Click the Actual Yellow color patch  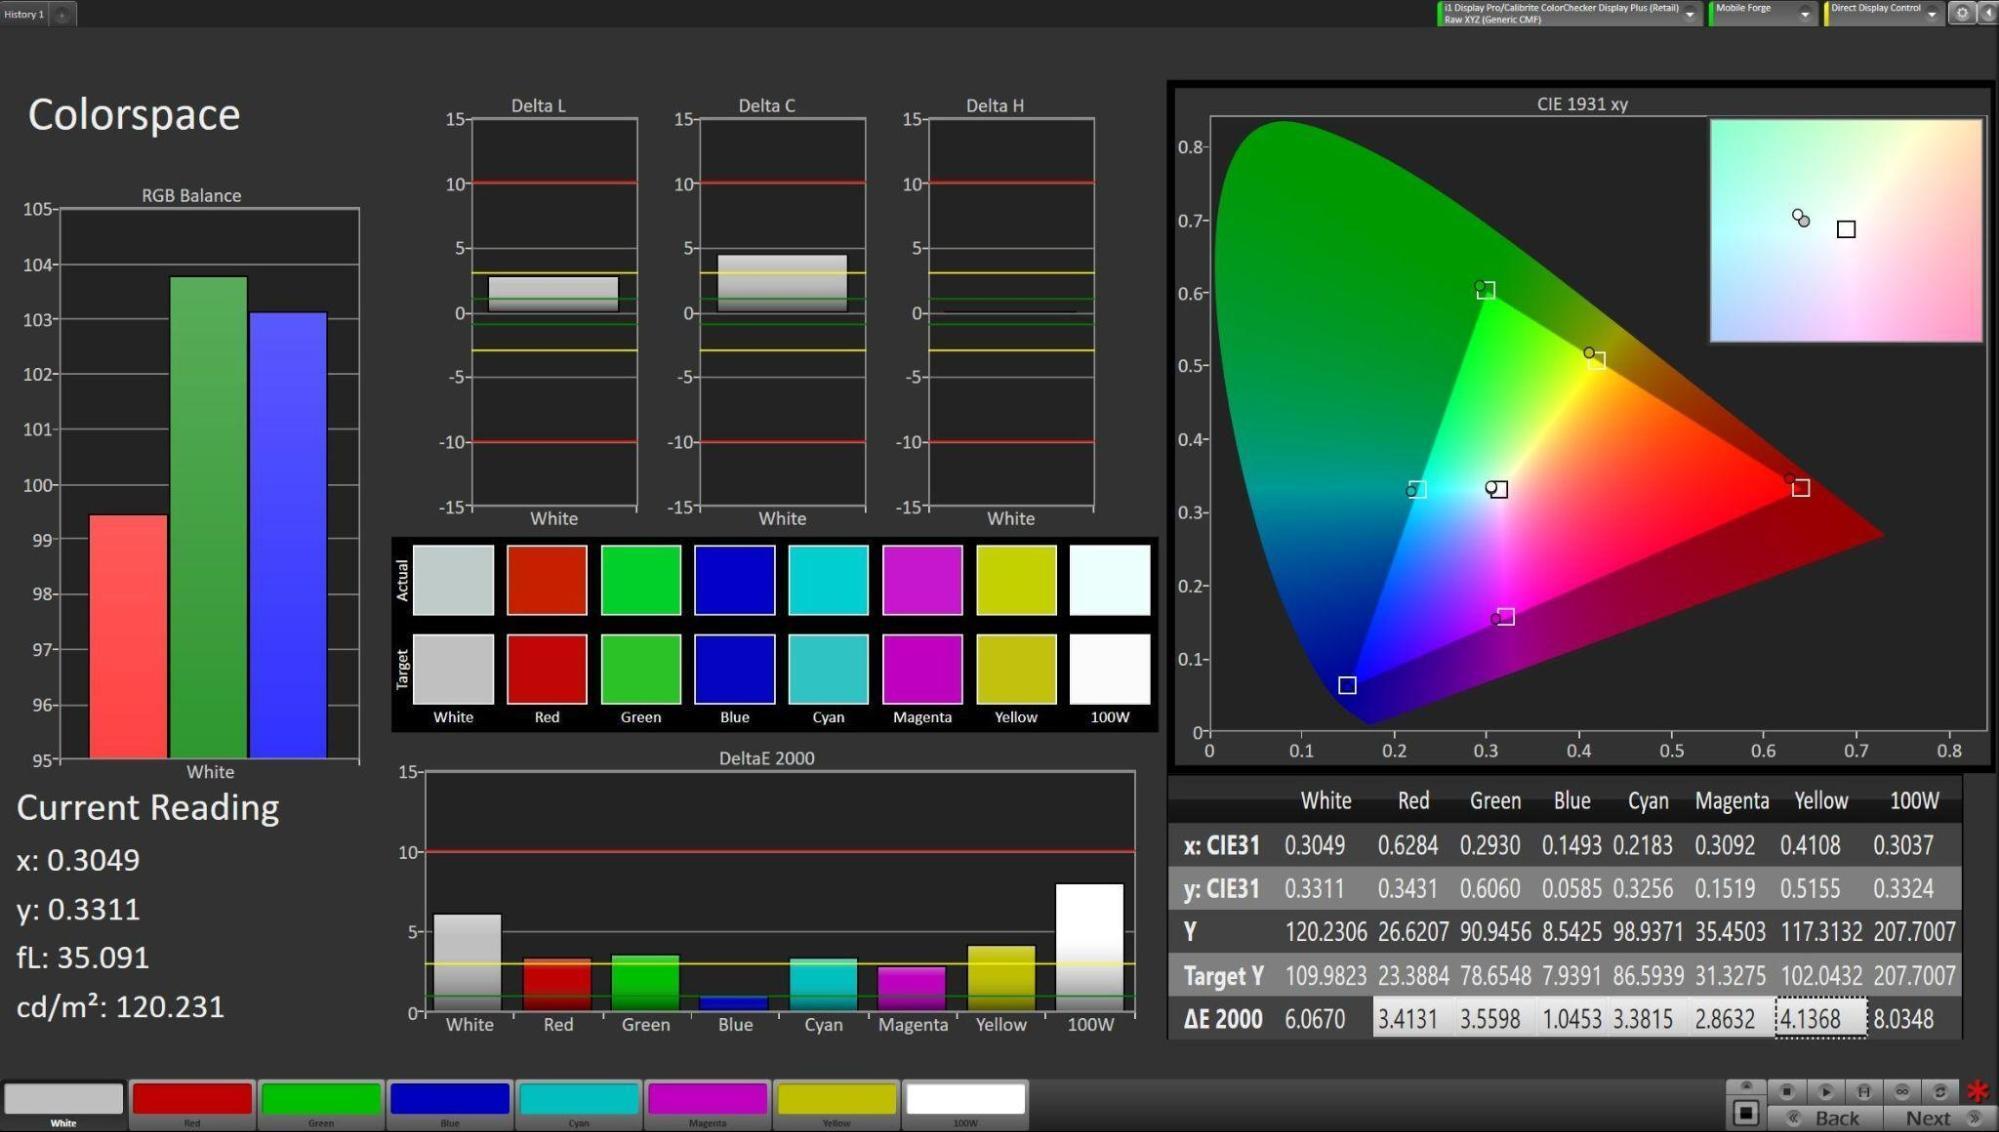pos(1016,579)
